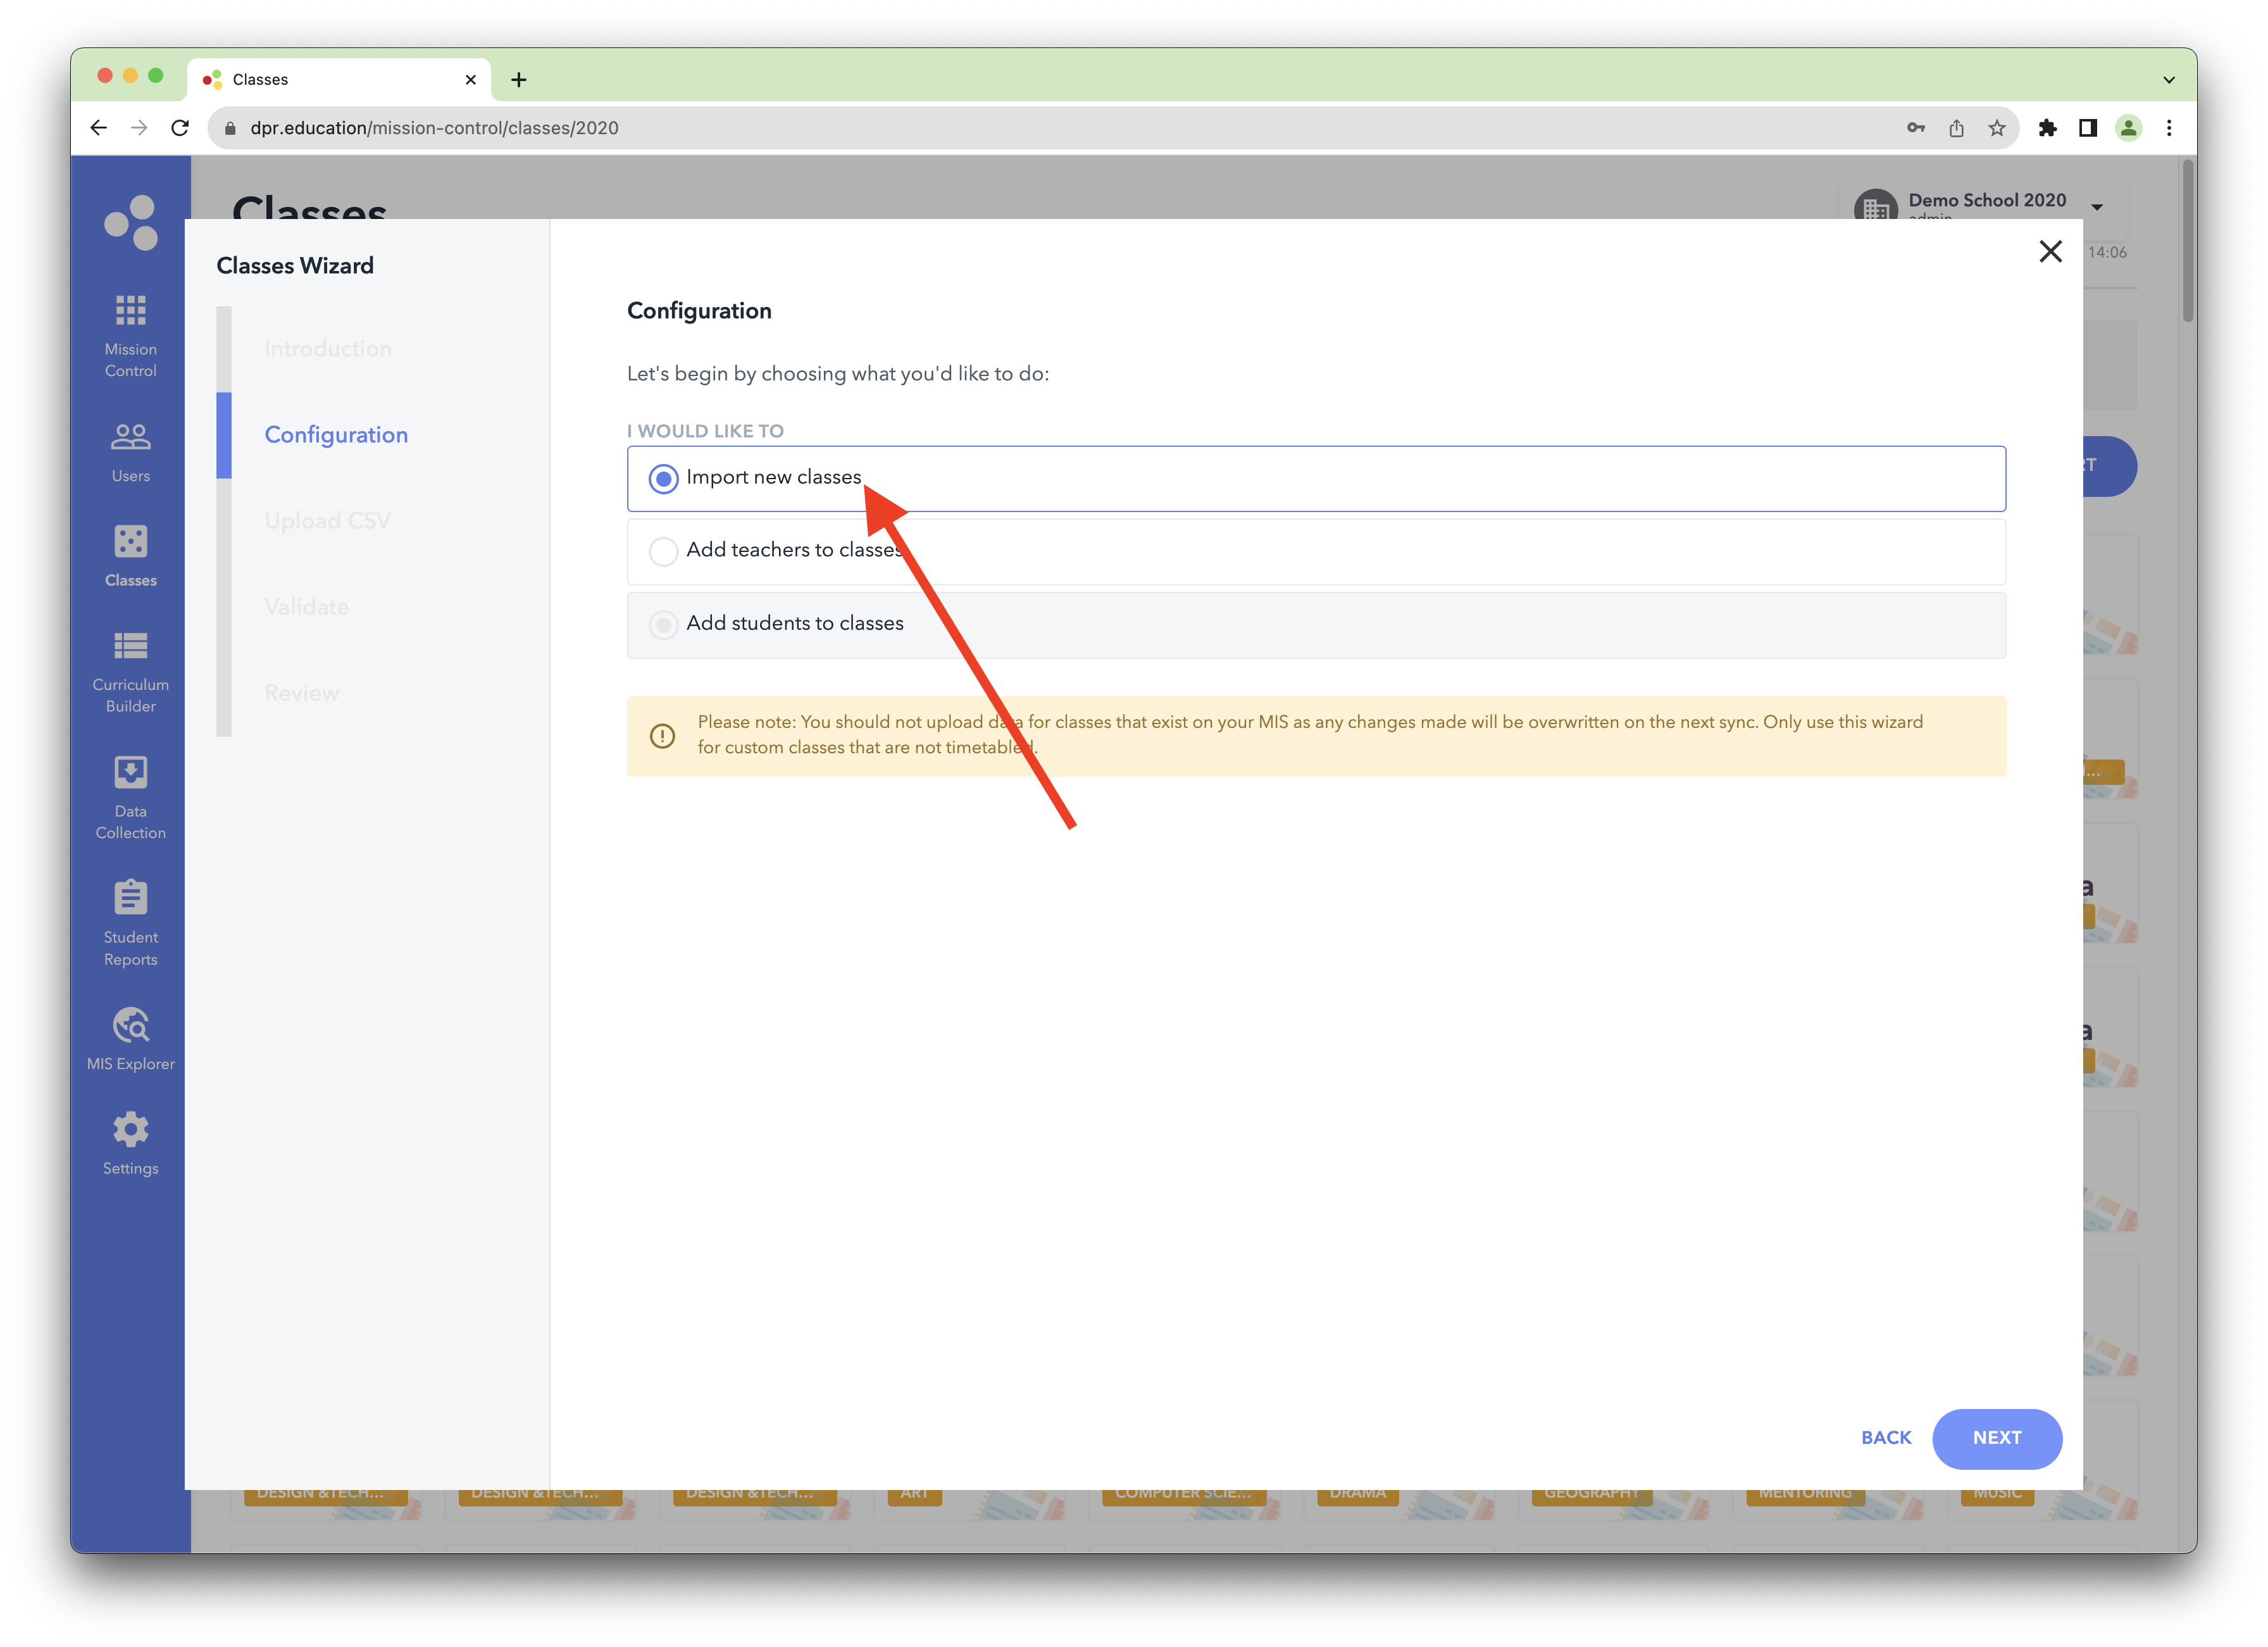Open Mission Control grid icon
The width and height of the screenshot is (2268, 1647).
[x=130, y=311]
